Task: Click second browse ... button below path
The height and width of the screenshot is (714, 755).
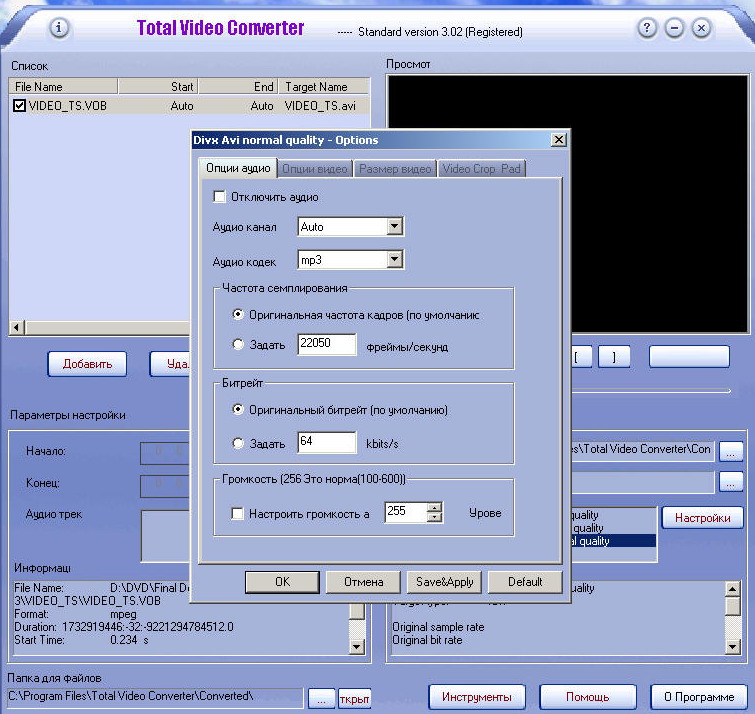Action: 731,482
